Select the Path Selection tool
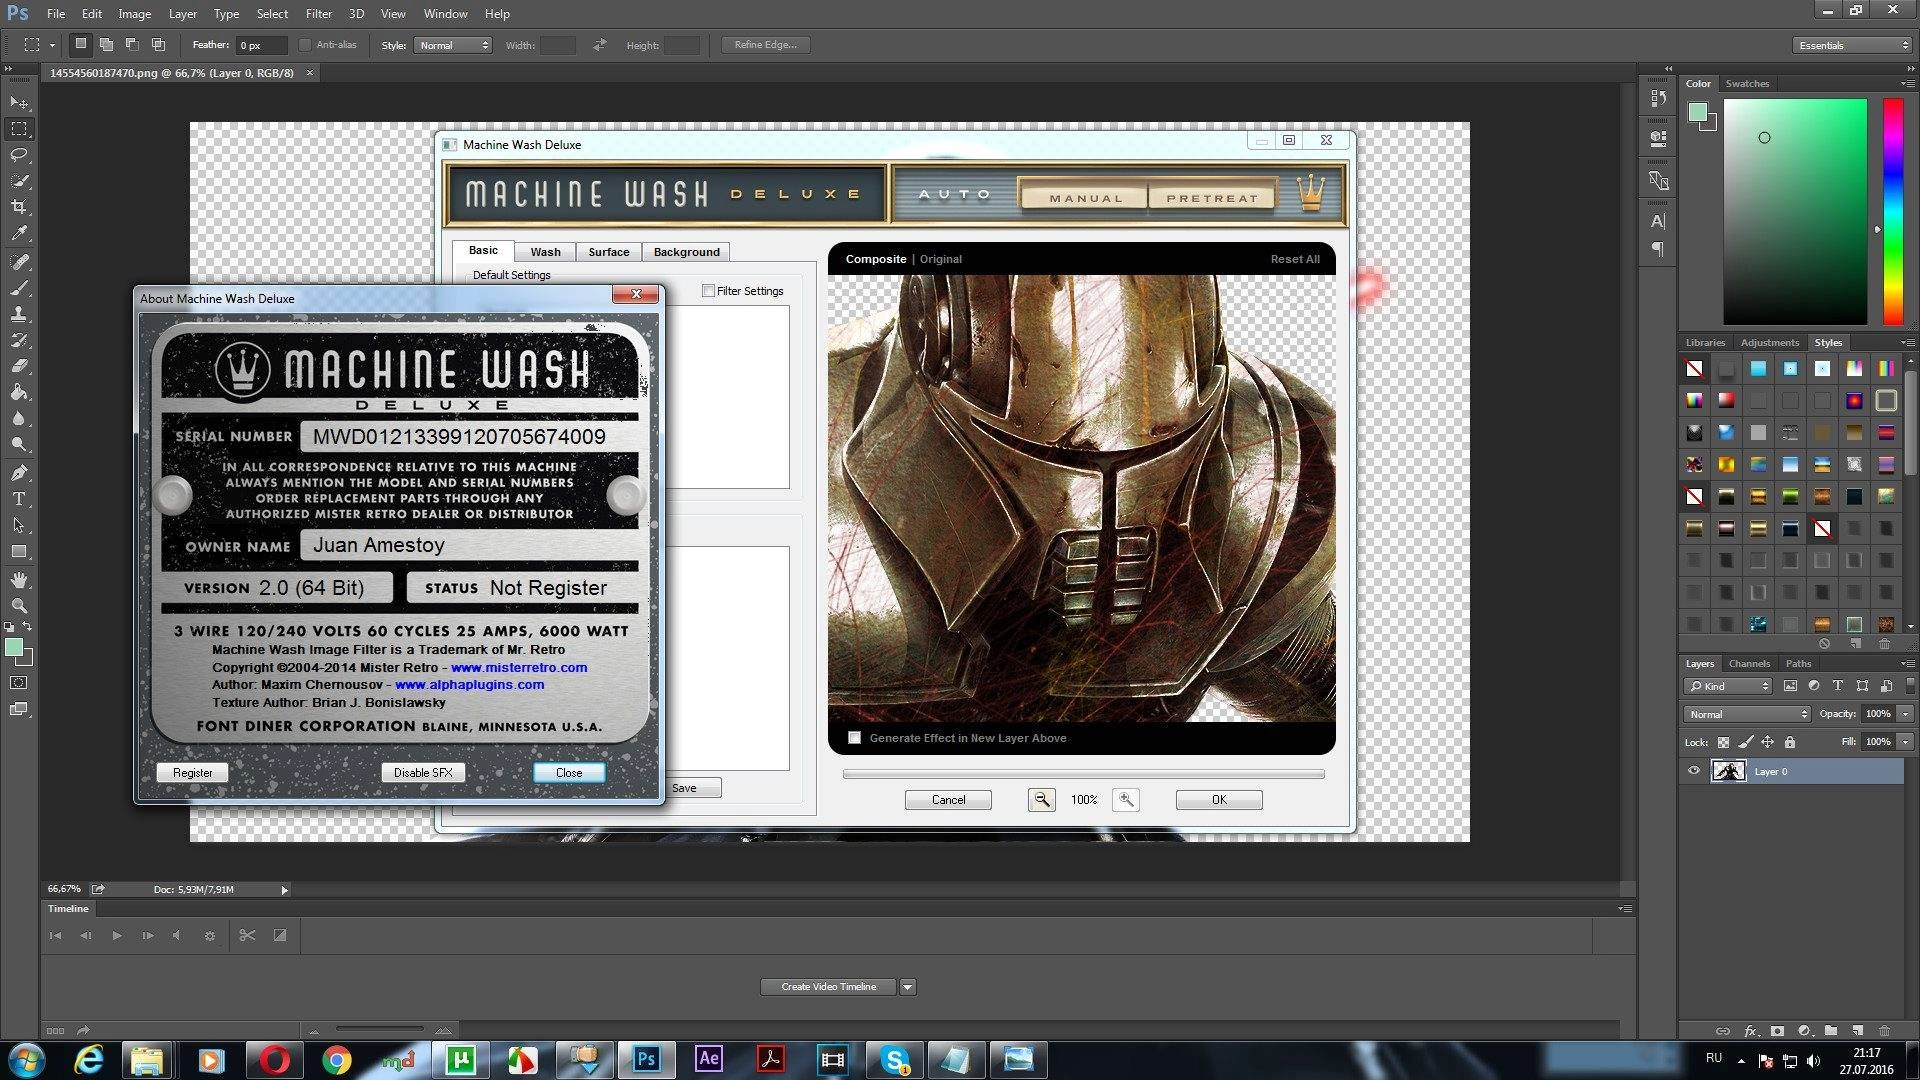Screen dimensions: 1920x1080 [x=19, y=525]
